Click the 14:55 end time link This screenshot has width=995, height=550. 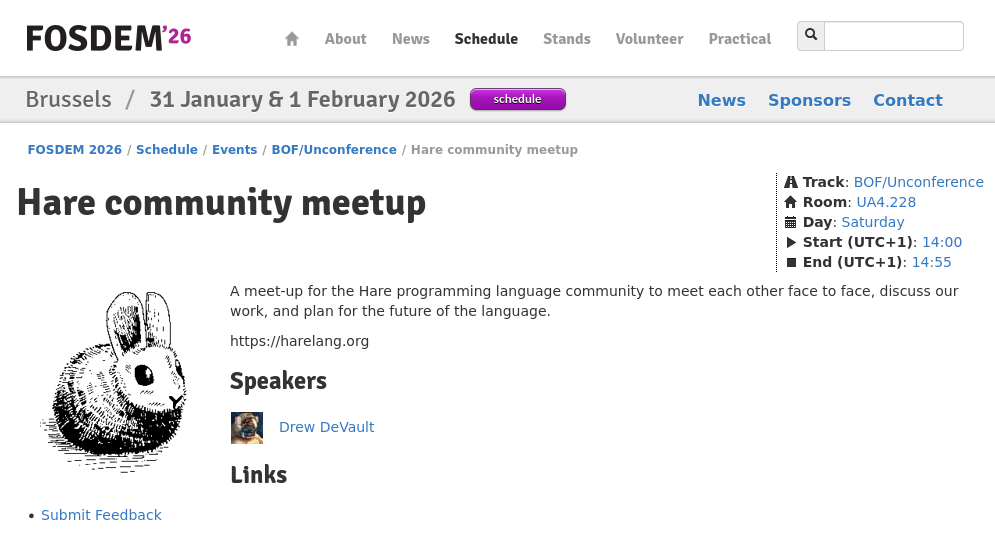click(x=932, y=263)
